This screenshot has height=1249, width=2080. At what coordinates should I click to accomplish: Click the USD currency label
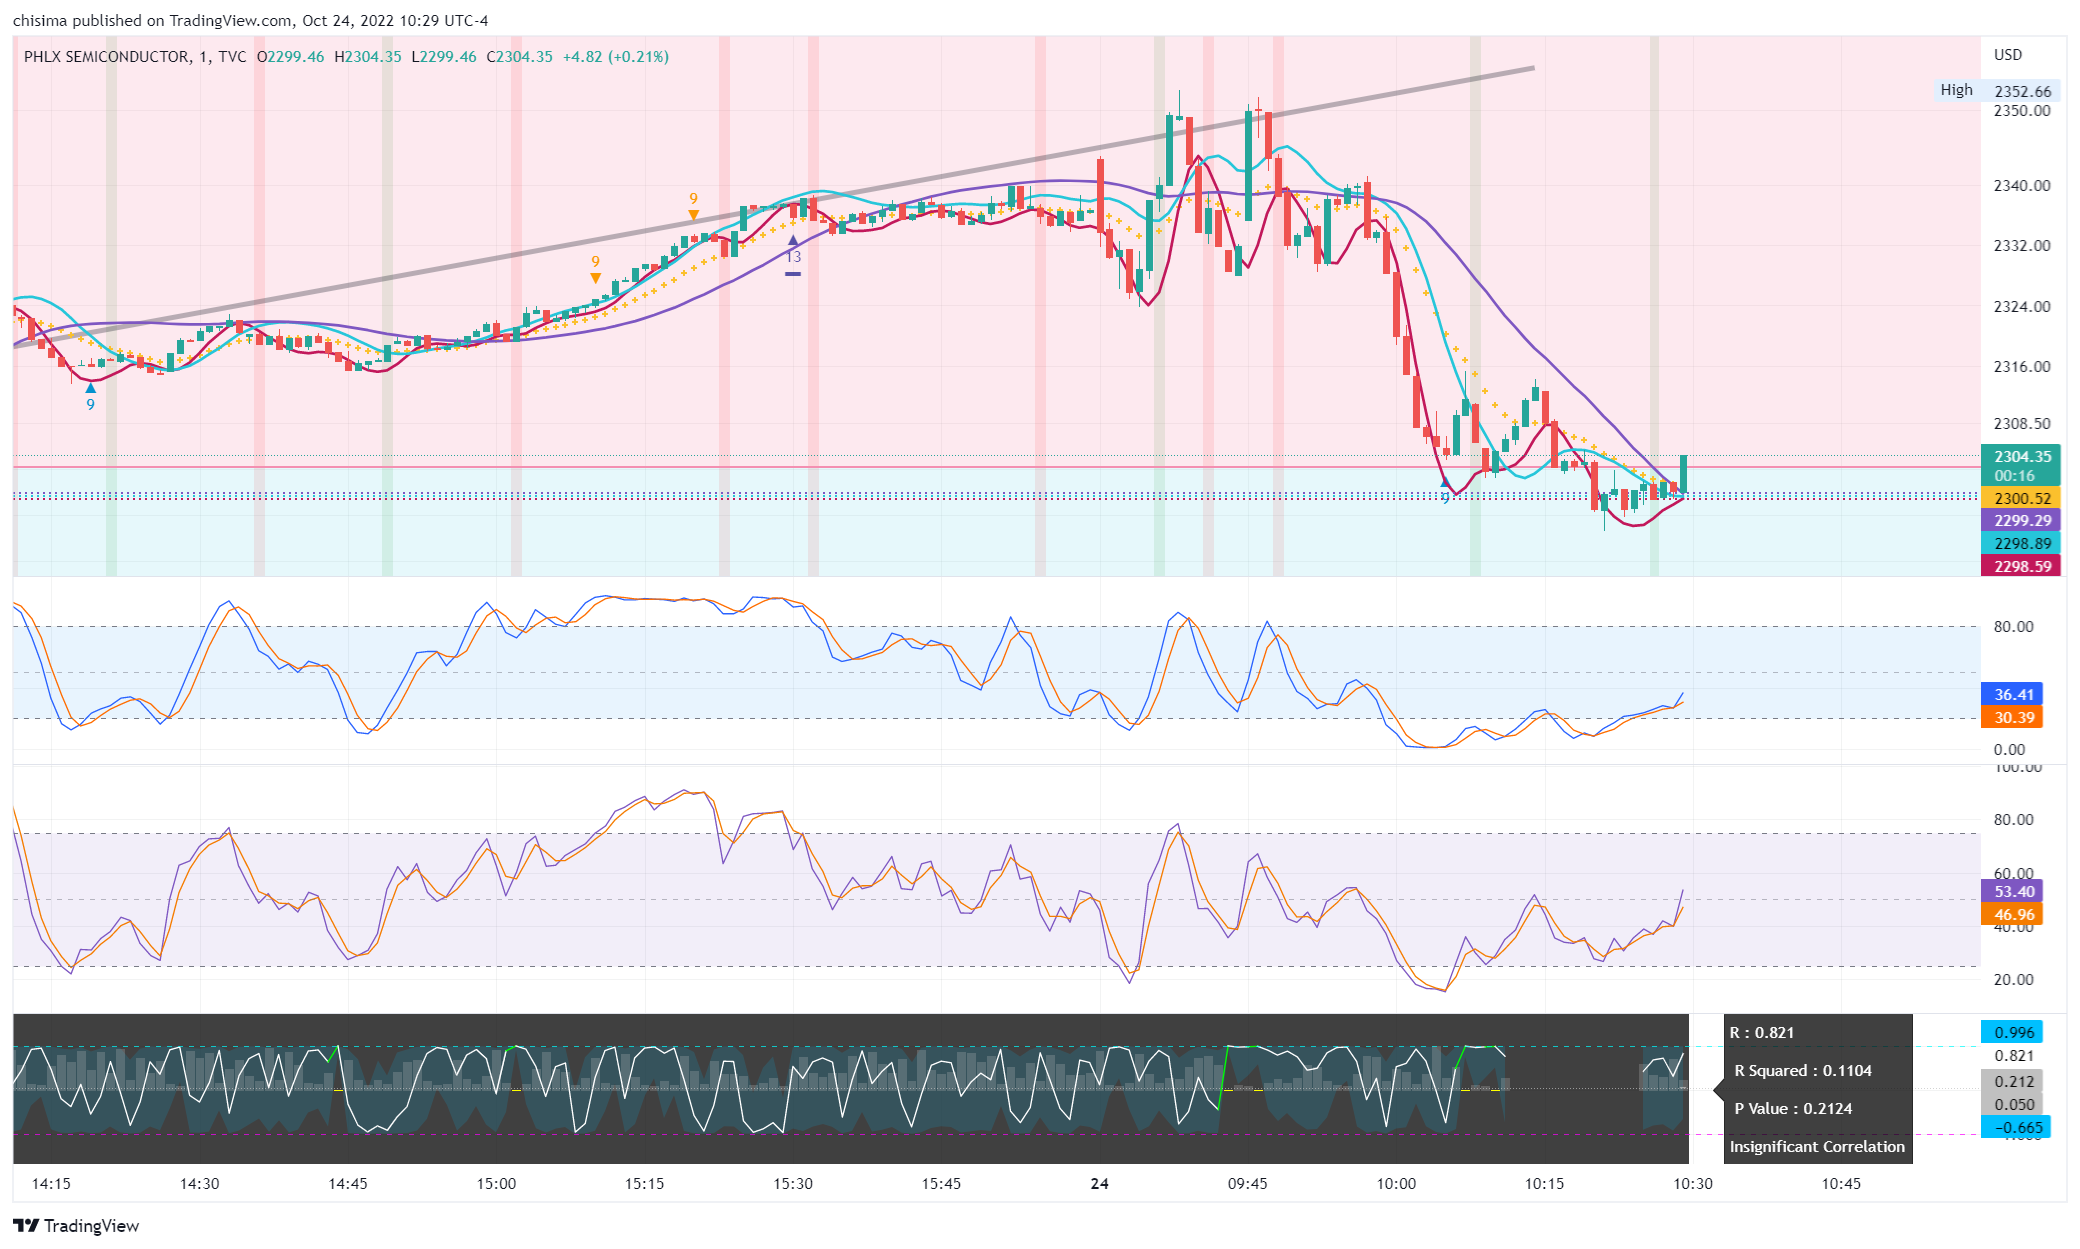(2007, 55)
